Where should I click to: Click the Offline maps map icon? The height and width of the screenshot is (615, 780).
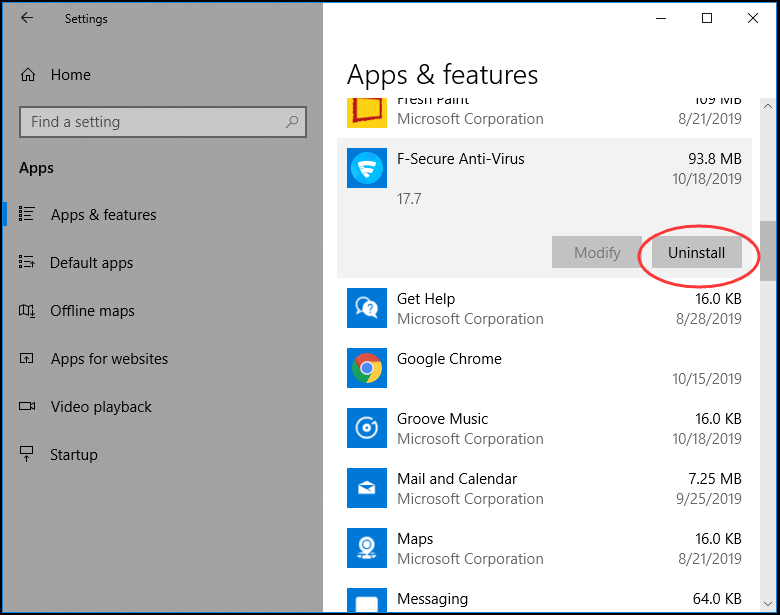pos(27,310)
